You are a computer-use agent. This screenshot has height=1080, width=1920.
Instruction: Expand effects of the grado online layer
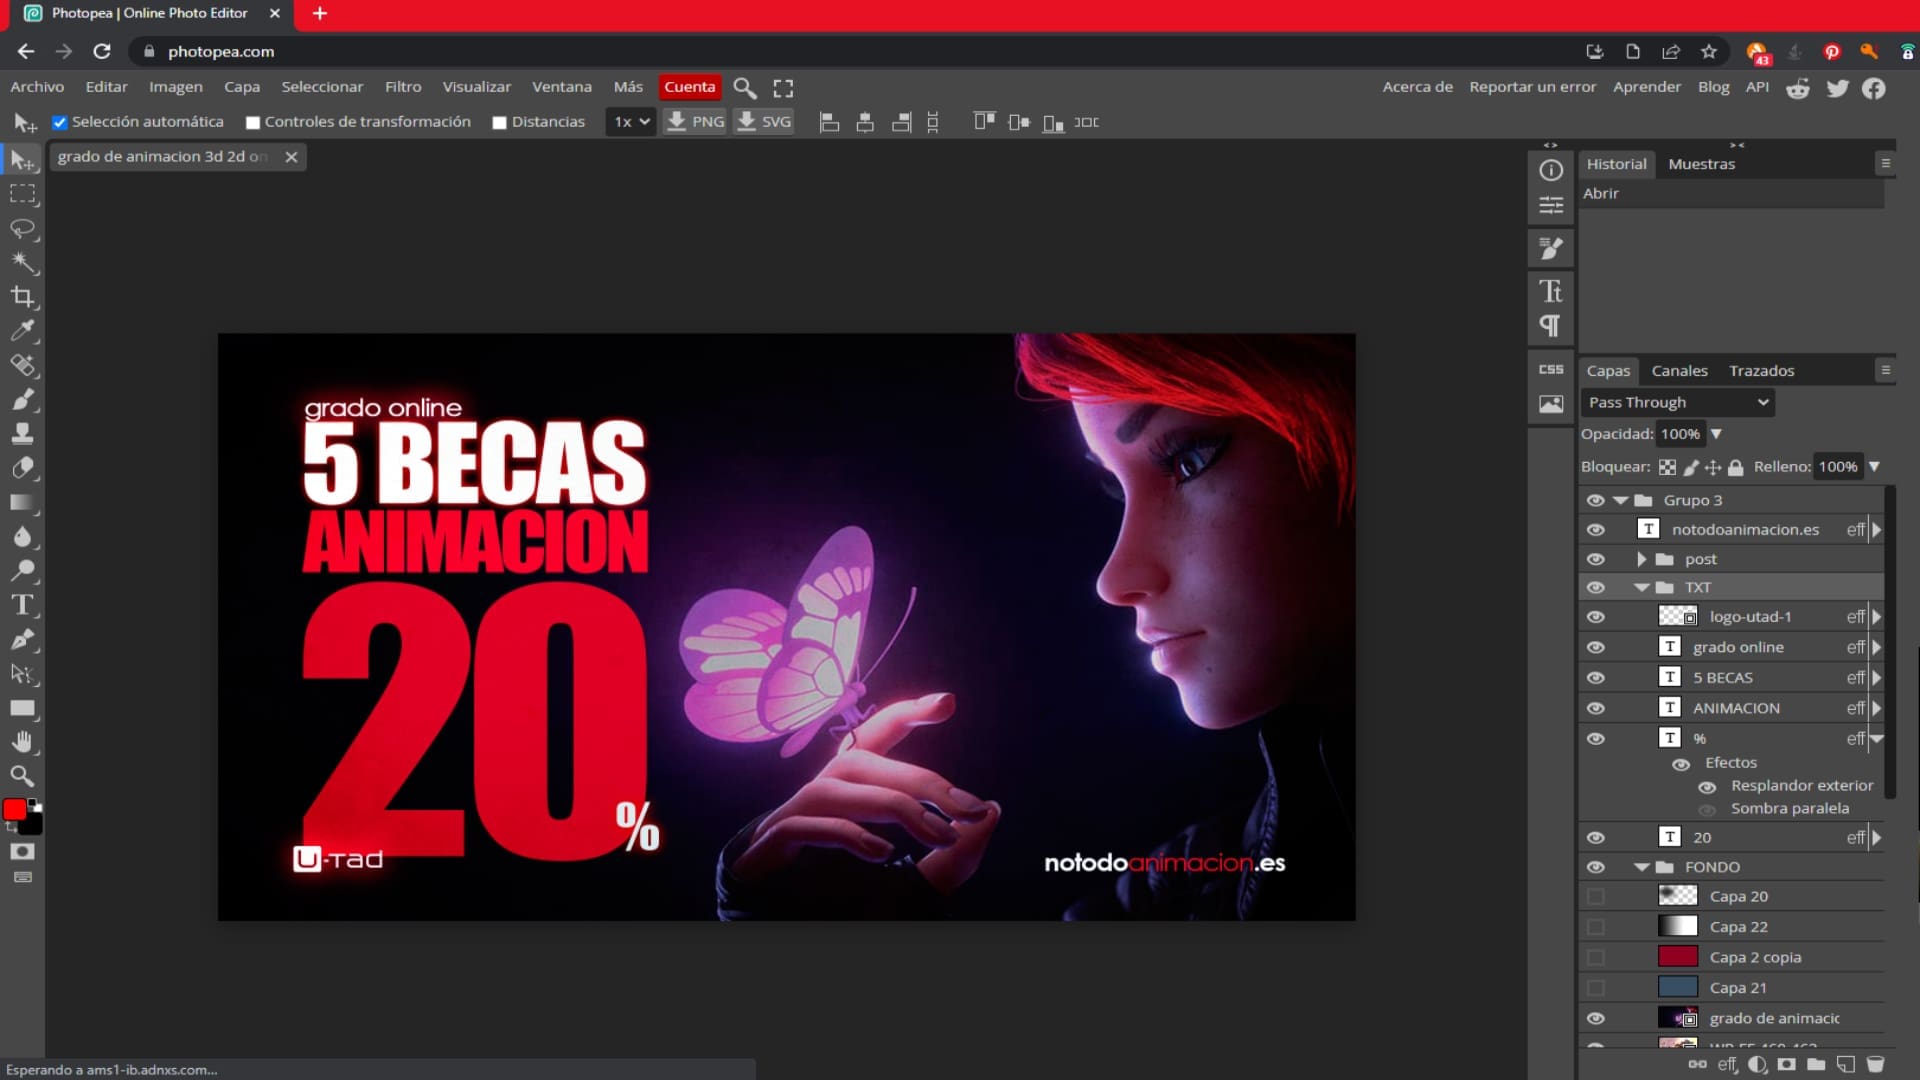point(1877,647)
